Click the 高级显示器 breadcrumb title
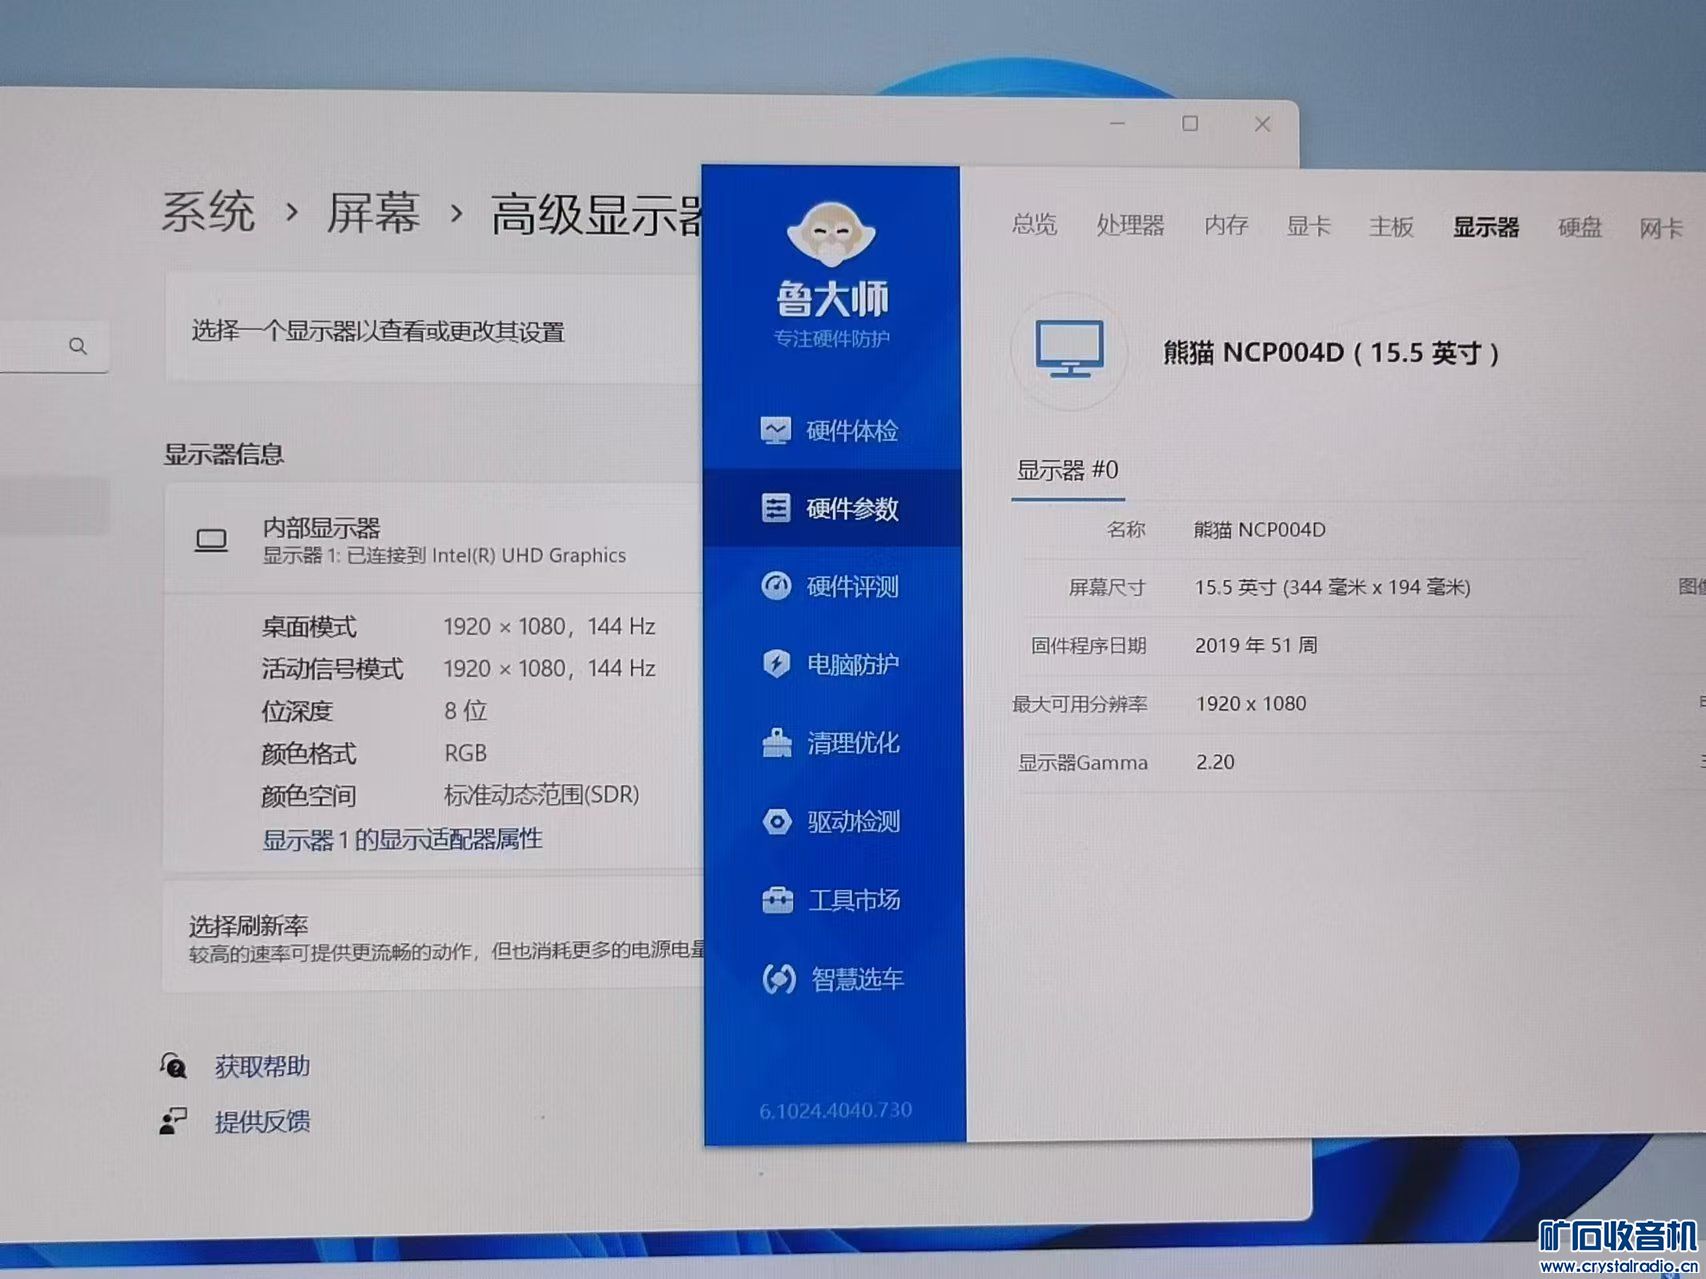The height and width of the screenshot is (1279, 1706). pyautogui.click(x=597, y=215)
